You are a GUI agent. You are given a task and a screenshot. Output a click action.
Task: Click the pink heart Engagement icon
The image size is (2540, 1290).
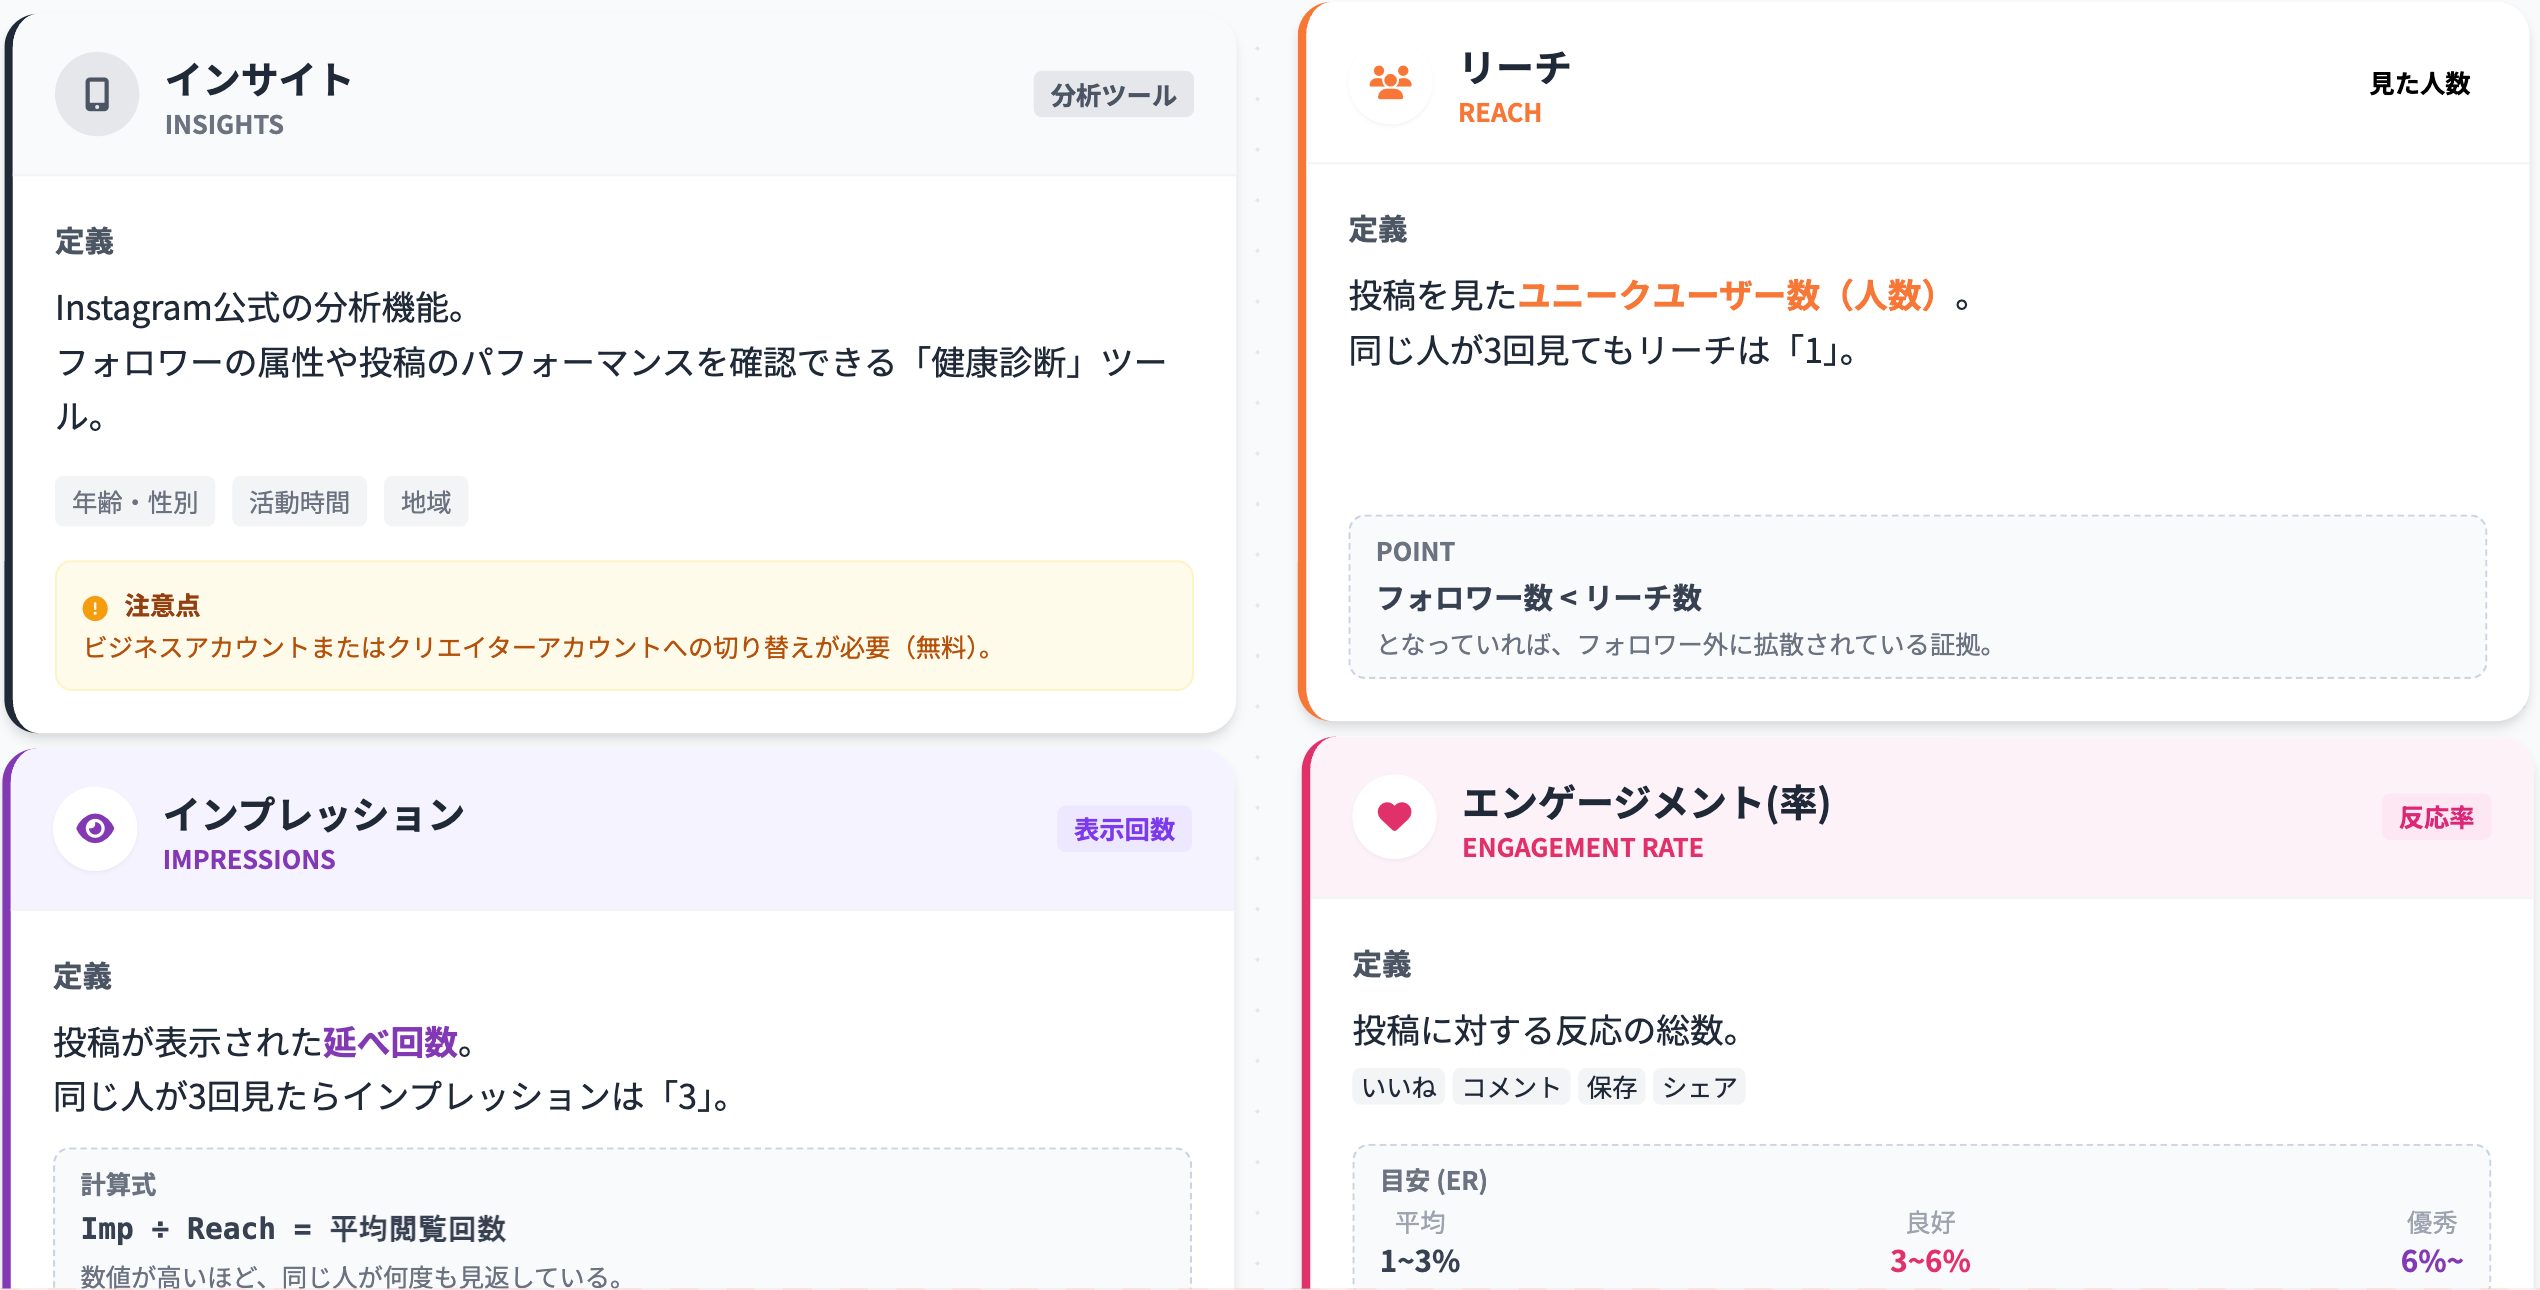1394,816
